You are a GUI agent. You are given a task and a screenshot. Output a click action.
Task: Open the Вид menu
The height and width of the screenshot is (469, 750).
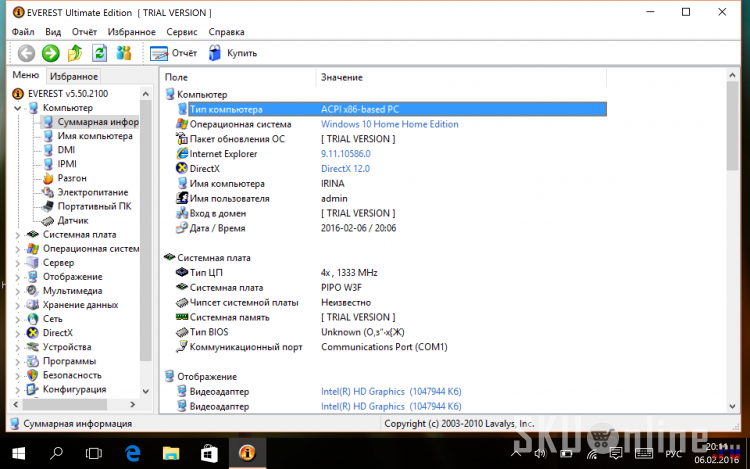pyautogui.click(x=53, y=32)
